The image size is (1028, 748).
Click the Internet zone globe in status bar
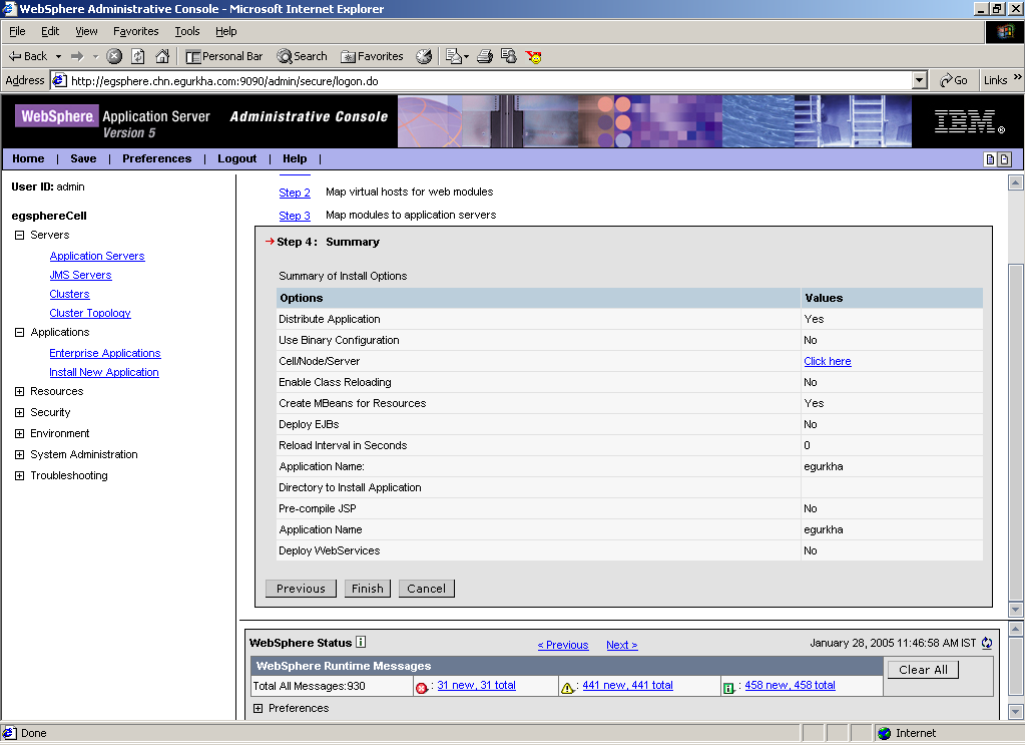[x=884, y=734]
